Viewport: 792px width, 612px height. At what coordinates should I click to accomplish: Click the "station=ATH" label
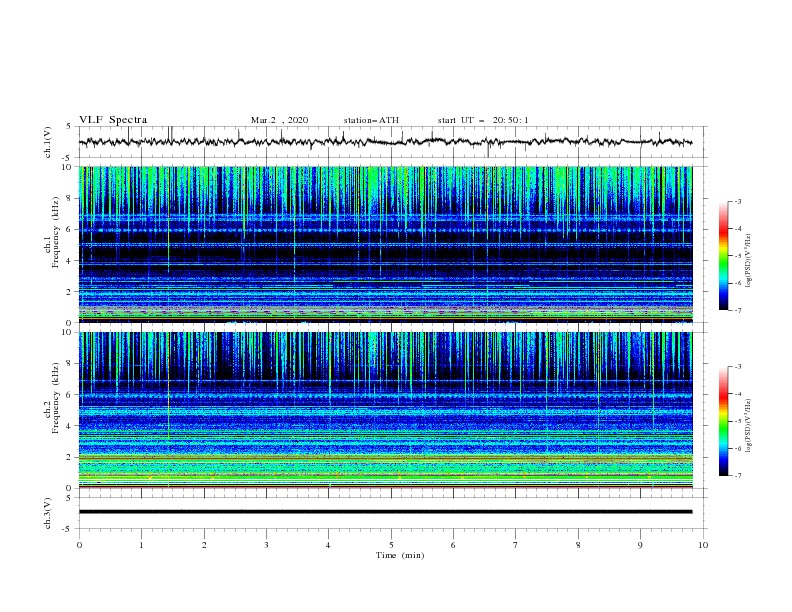point(371,120)
